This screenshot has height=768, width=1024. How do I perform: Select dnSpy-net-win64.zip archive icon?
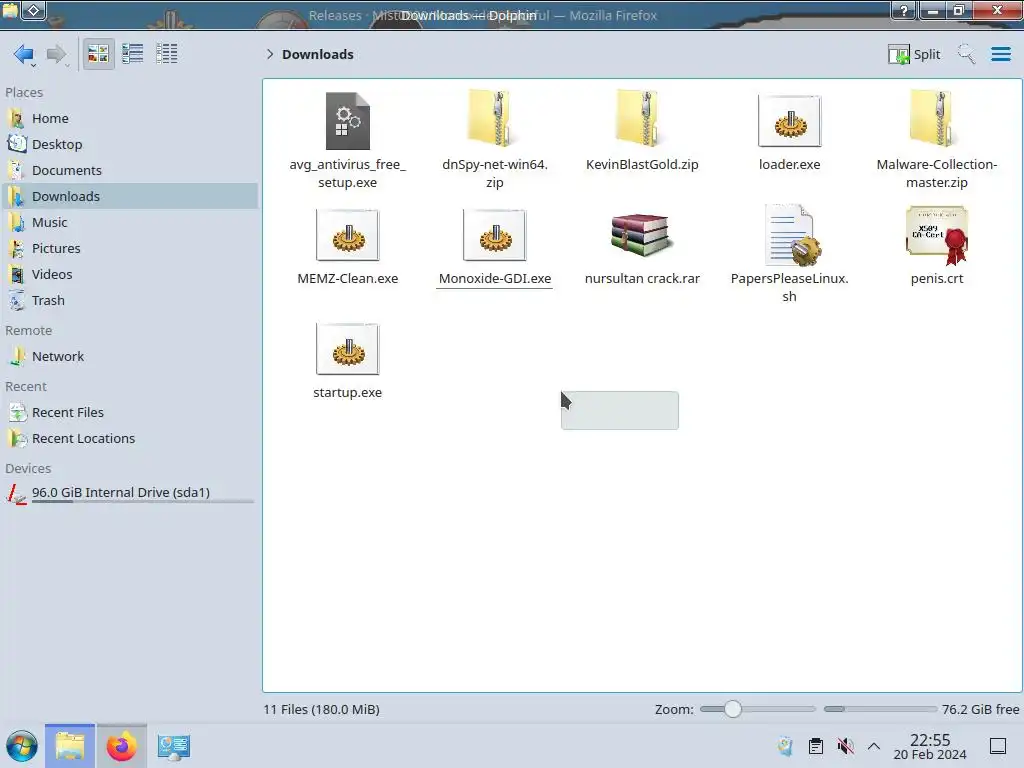pos(494,118)
